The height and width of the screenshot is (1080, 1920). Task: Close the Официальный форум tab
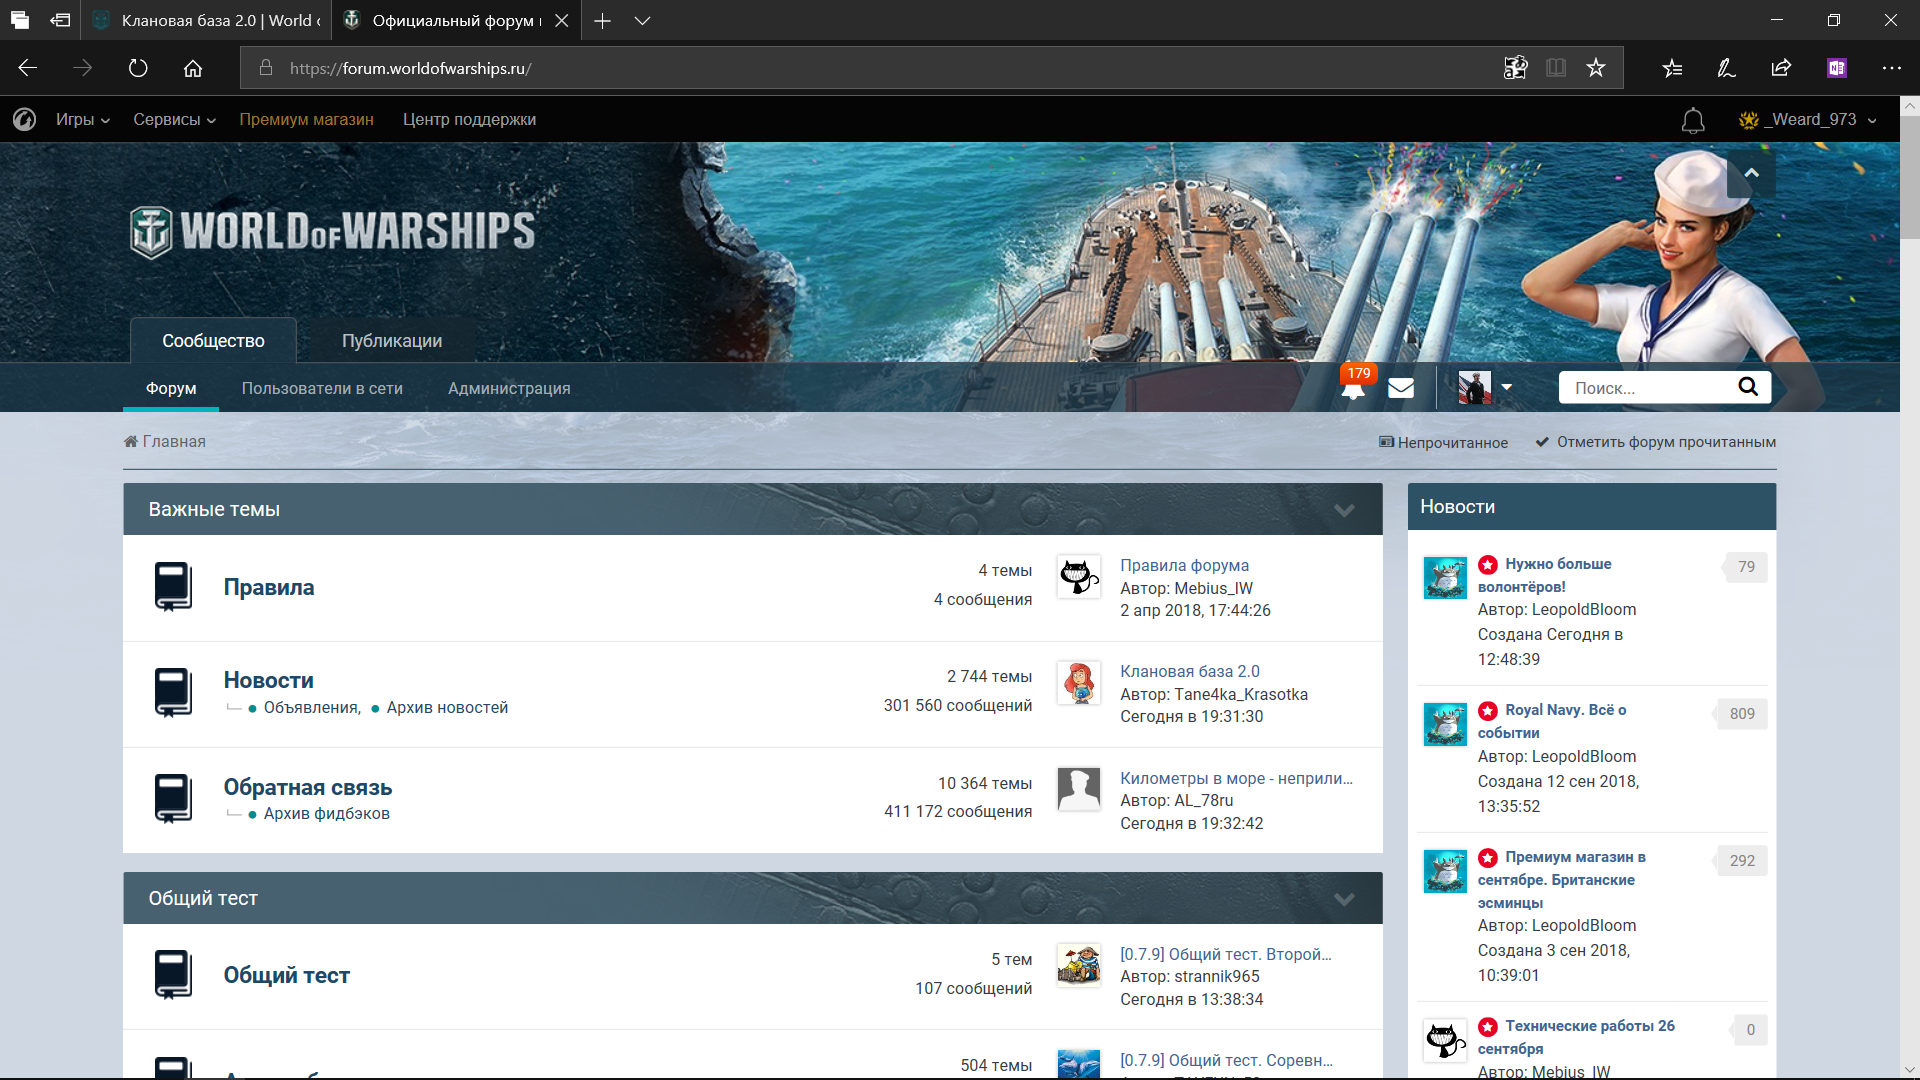[x=562, y=20]
